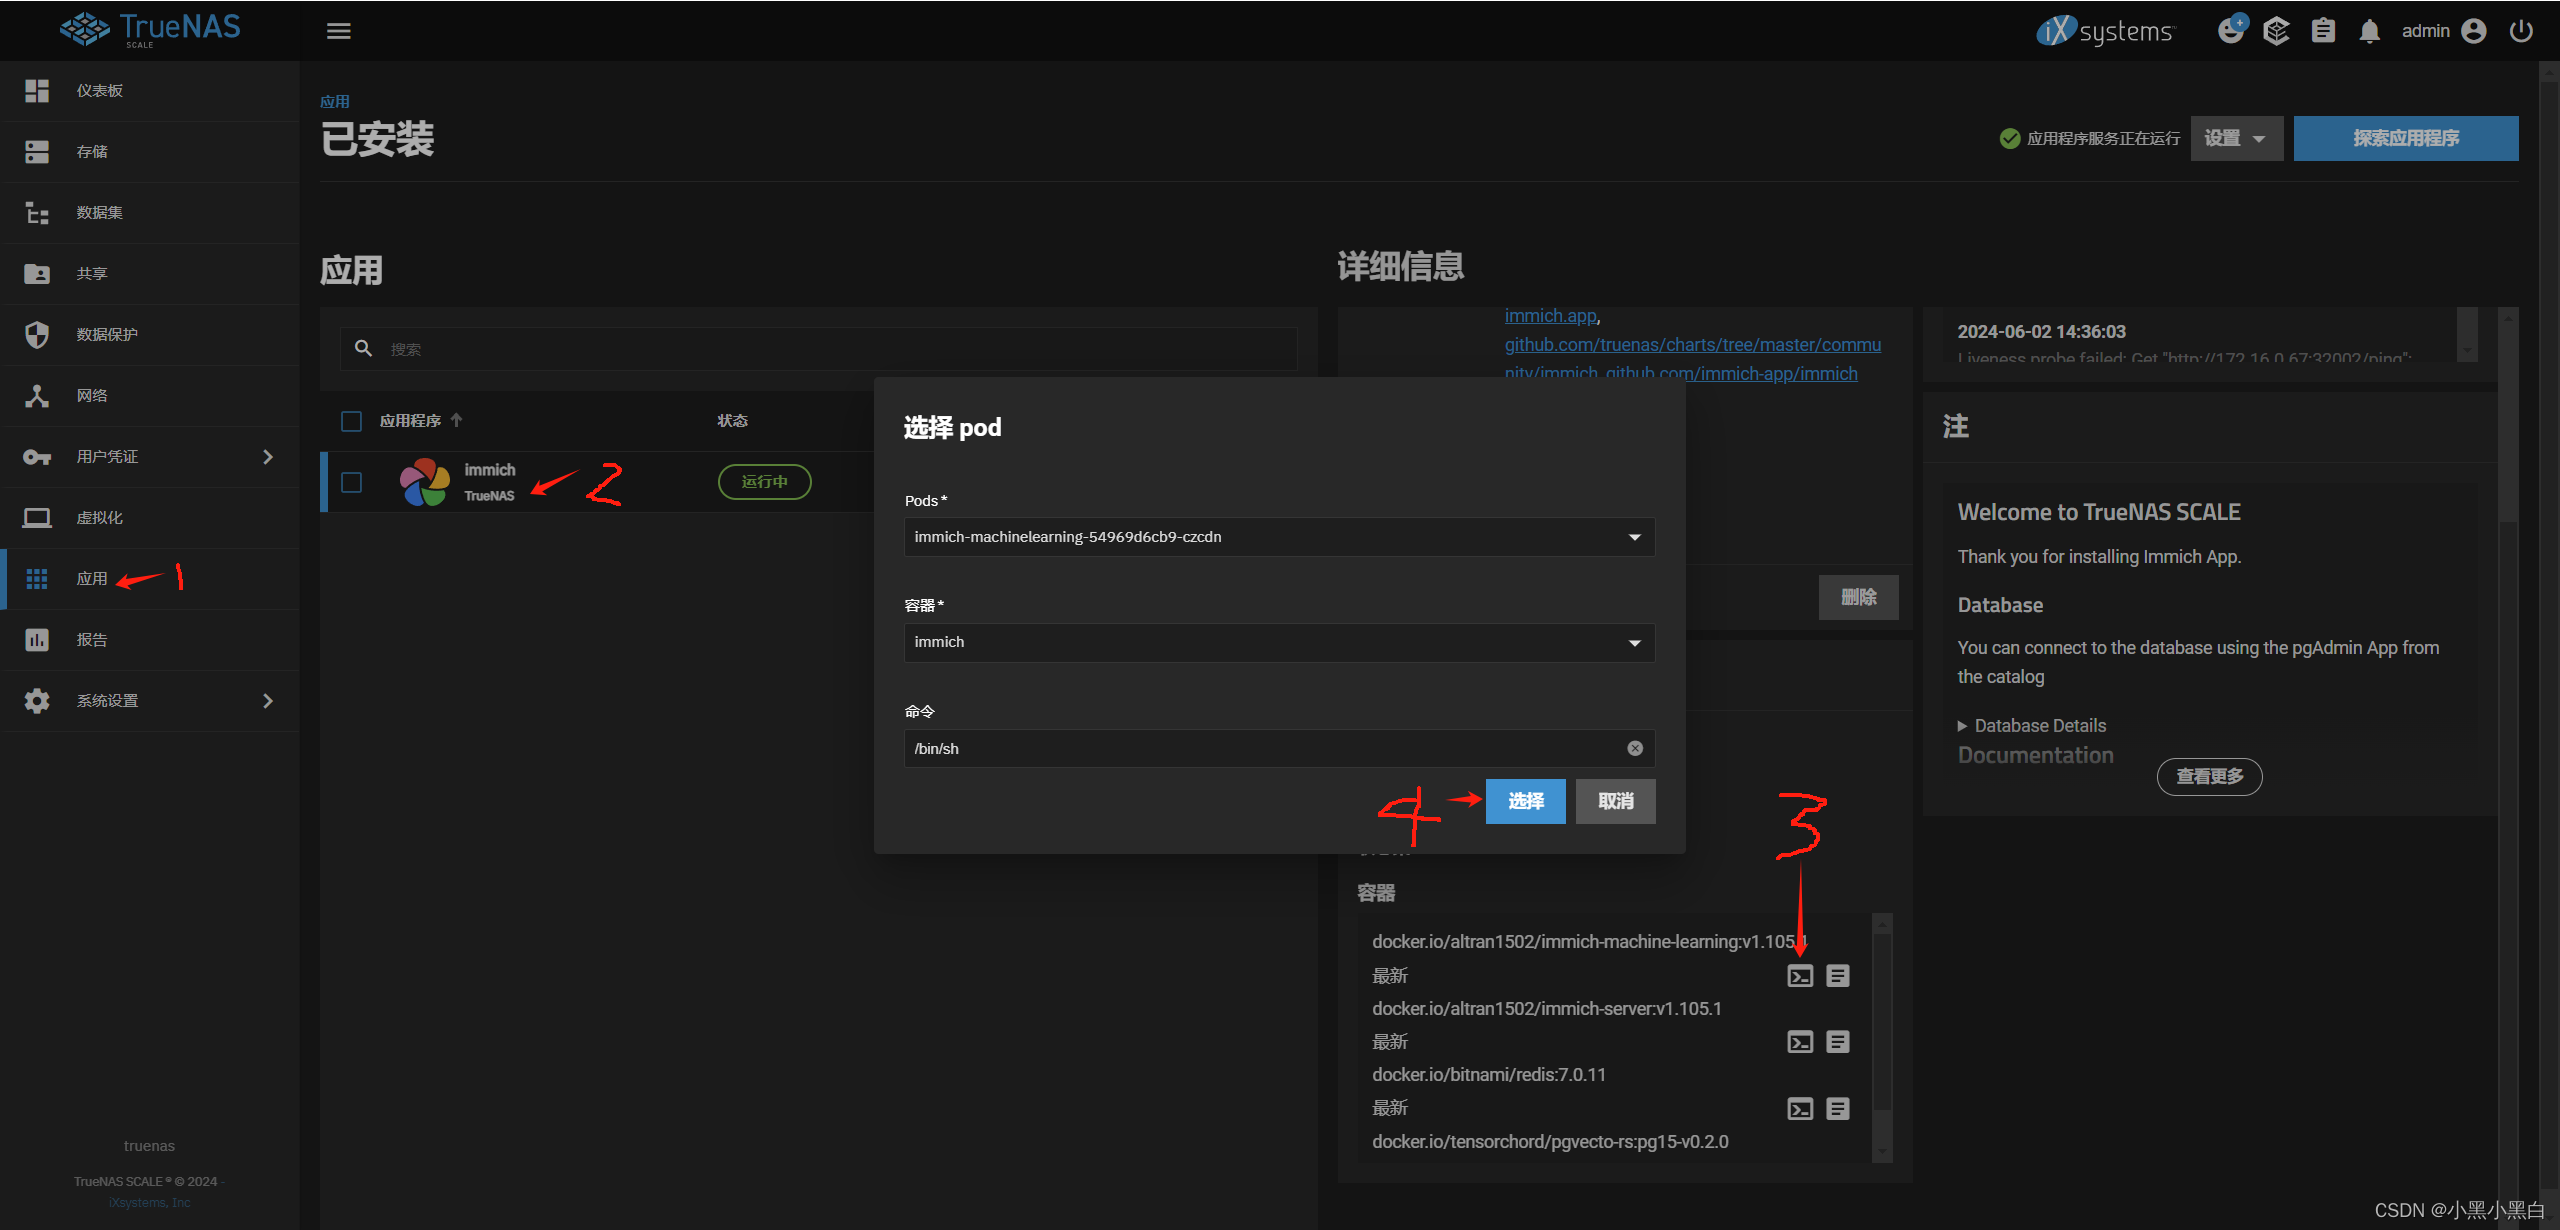Open 存储 storage in sidebar
Image resolution: width=2560 pixels, height=1230 pixels.
(92, 152)
